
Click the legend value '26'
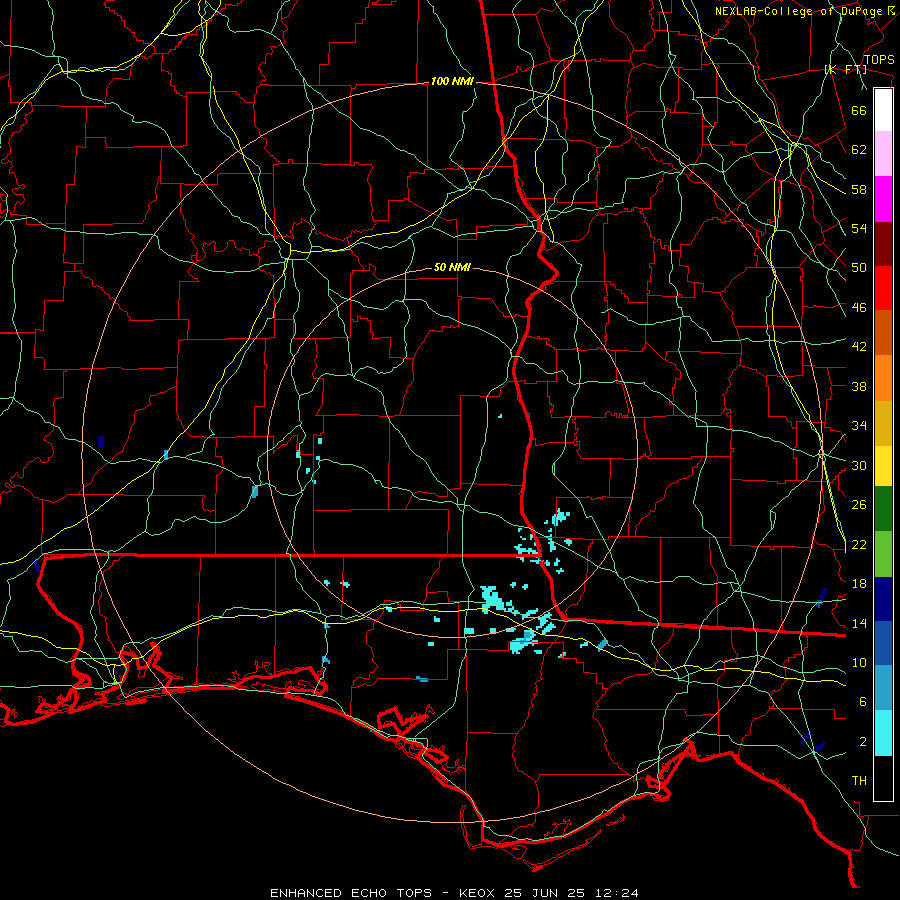[859, 505]
